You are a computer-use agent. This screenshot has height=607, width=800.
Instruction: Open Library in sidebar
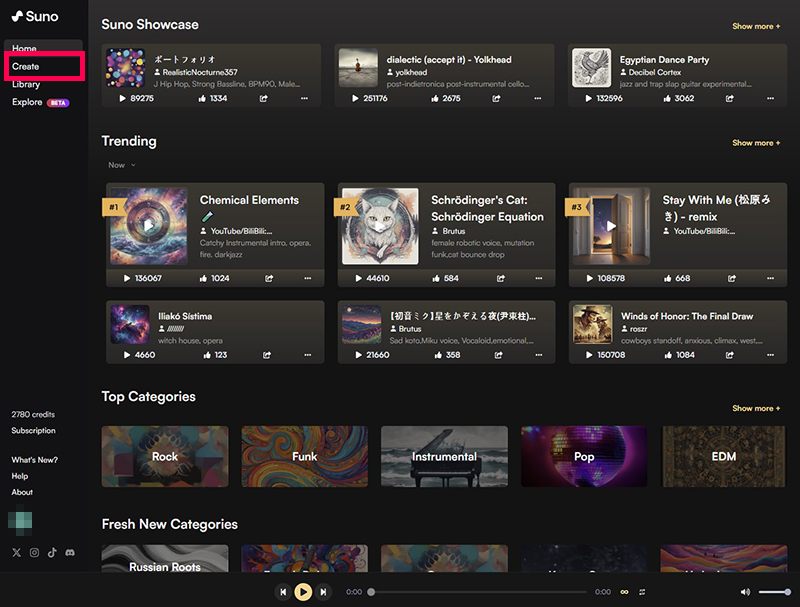pos(26,85)
